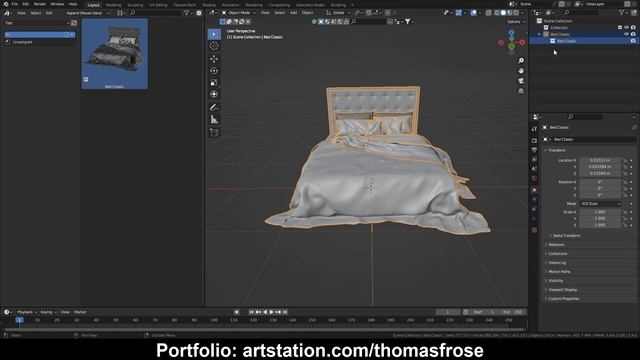Image resolution: width=640 pixels, height=360 pixels.
Task: Select the Add Cube tool
Action: point(214,132)
